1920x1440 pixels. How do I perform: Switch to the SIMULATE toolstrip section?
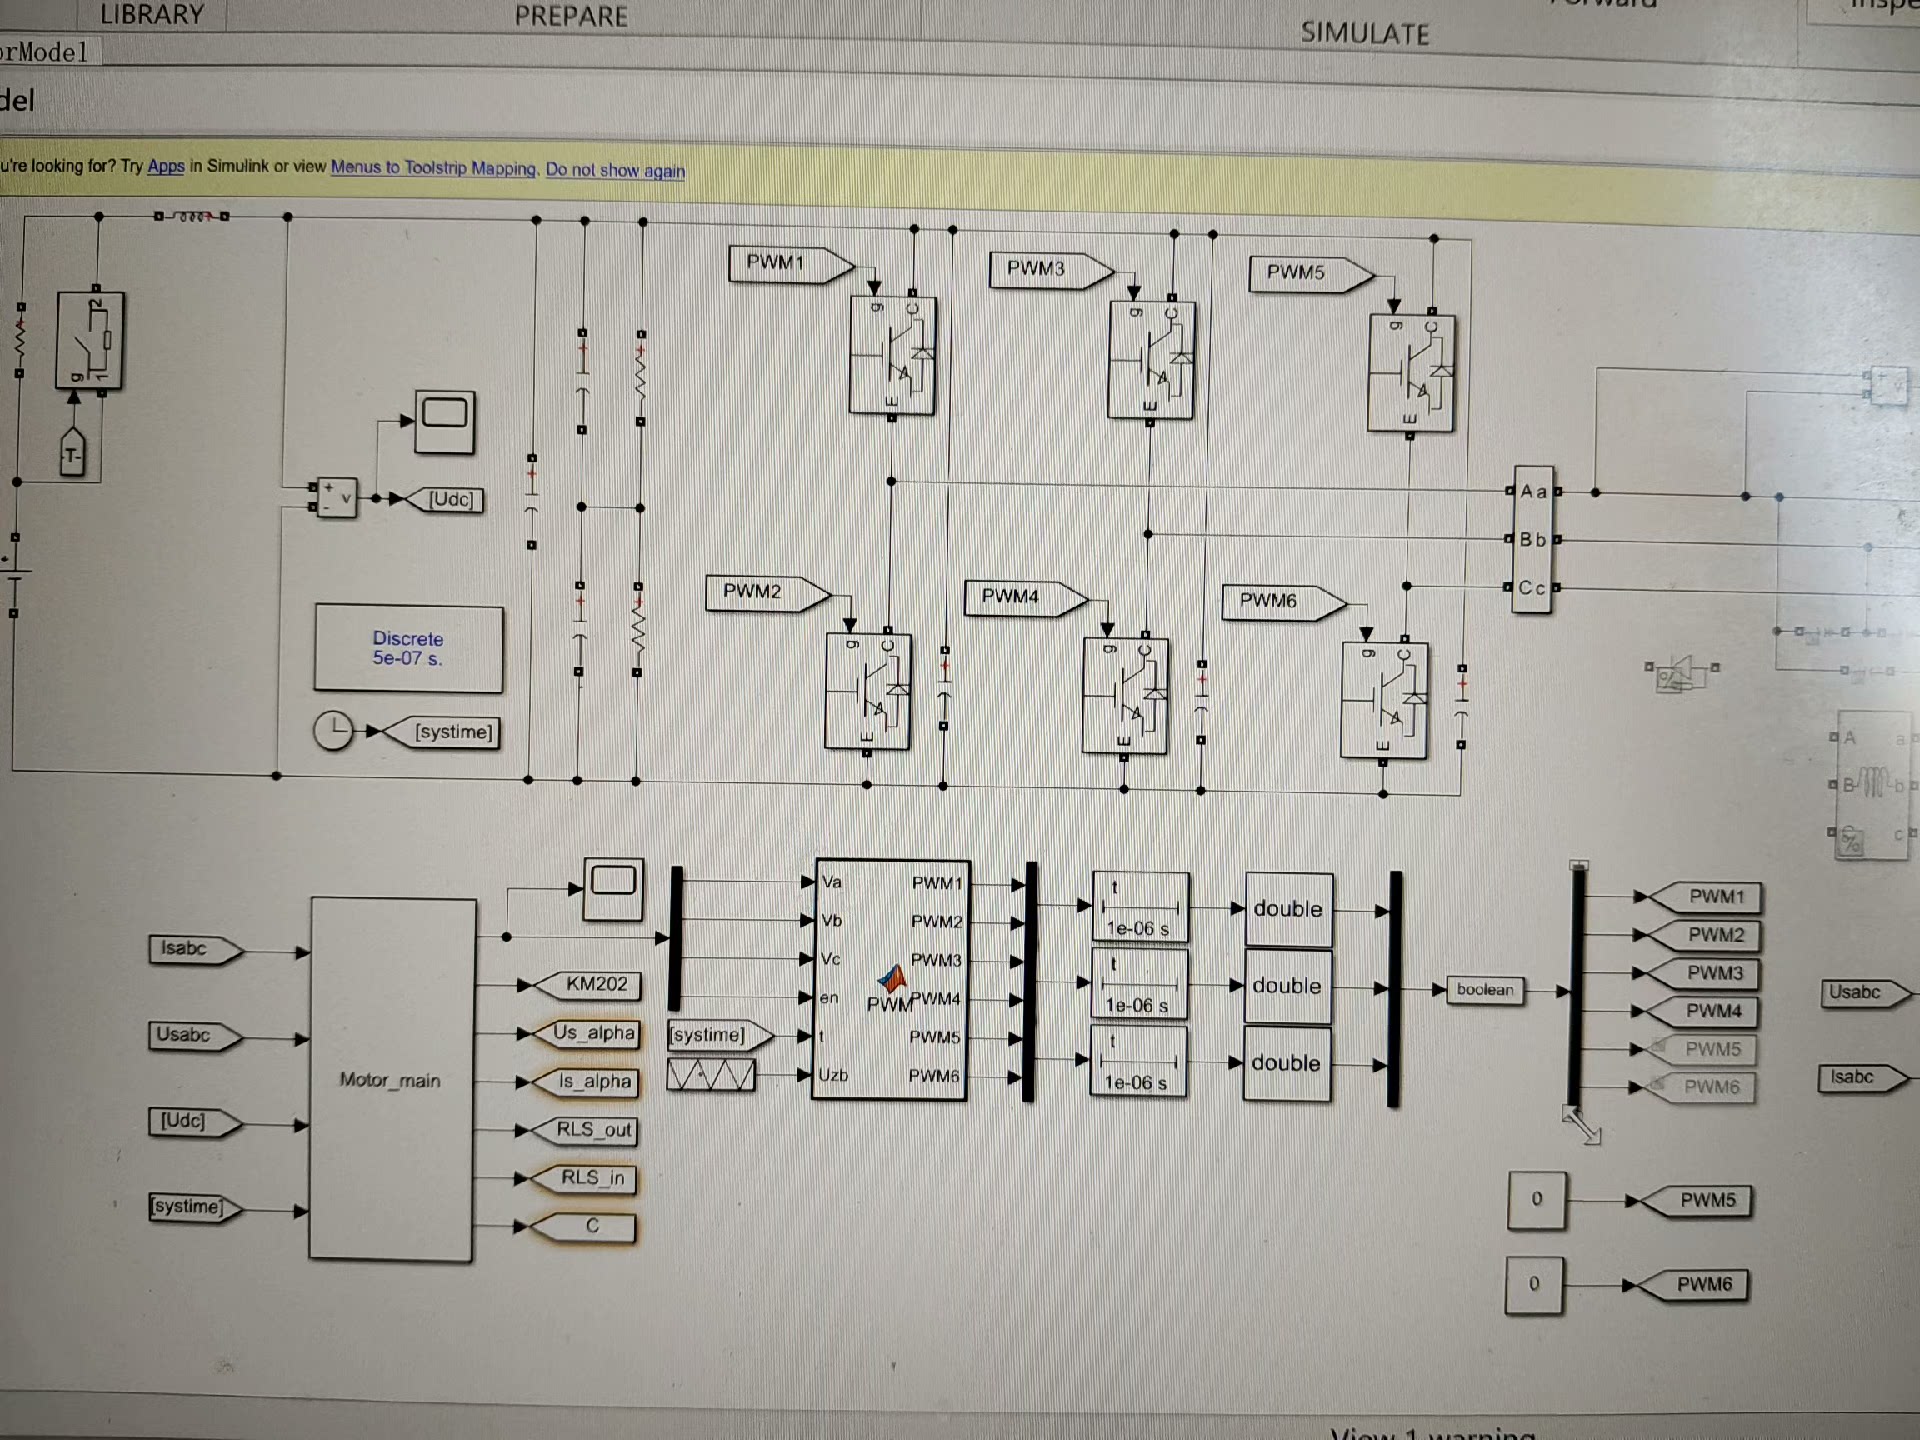1364,33
